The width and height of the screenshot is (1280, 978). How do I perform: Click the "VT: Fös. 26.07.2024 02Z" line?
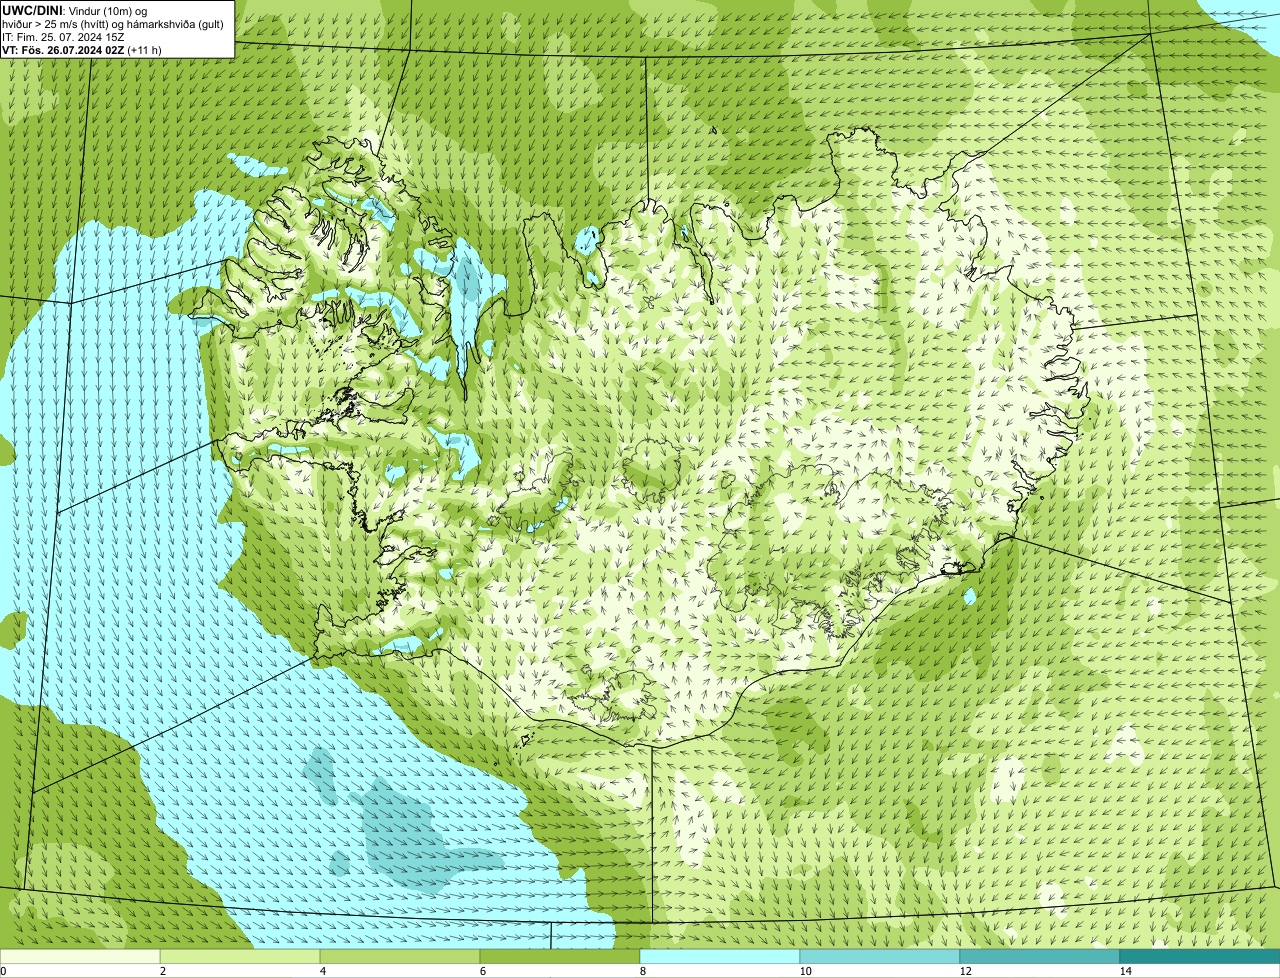(63, 49)
